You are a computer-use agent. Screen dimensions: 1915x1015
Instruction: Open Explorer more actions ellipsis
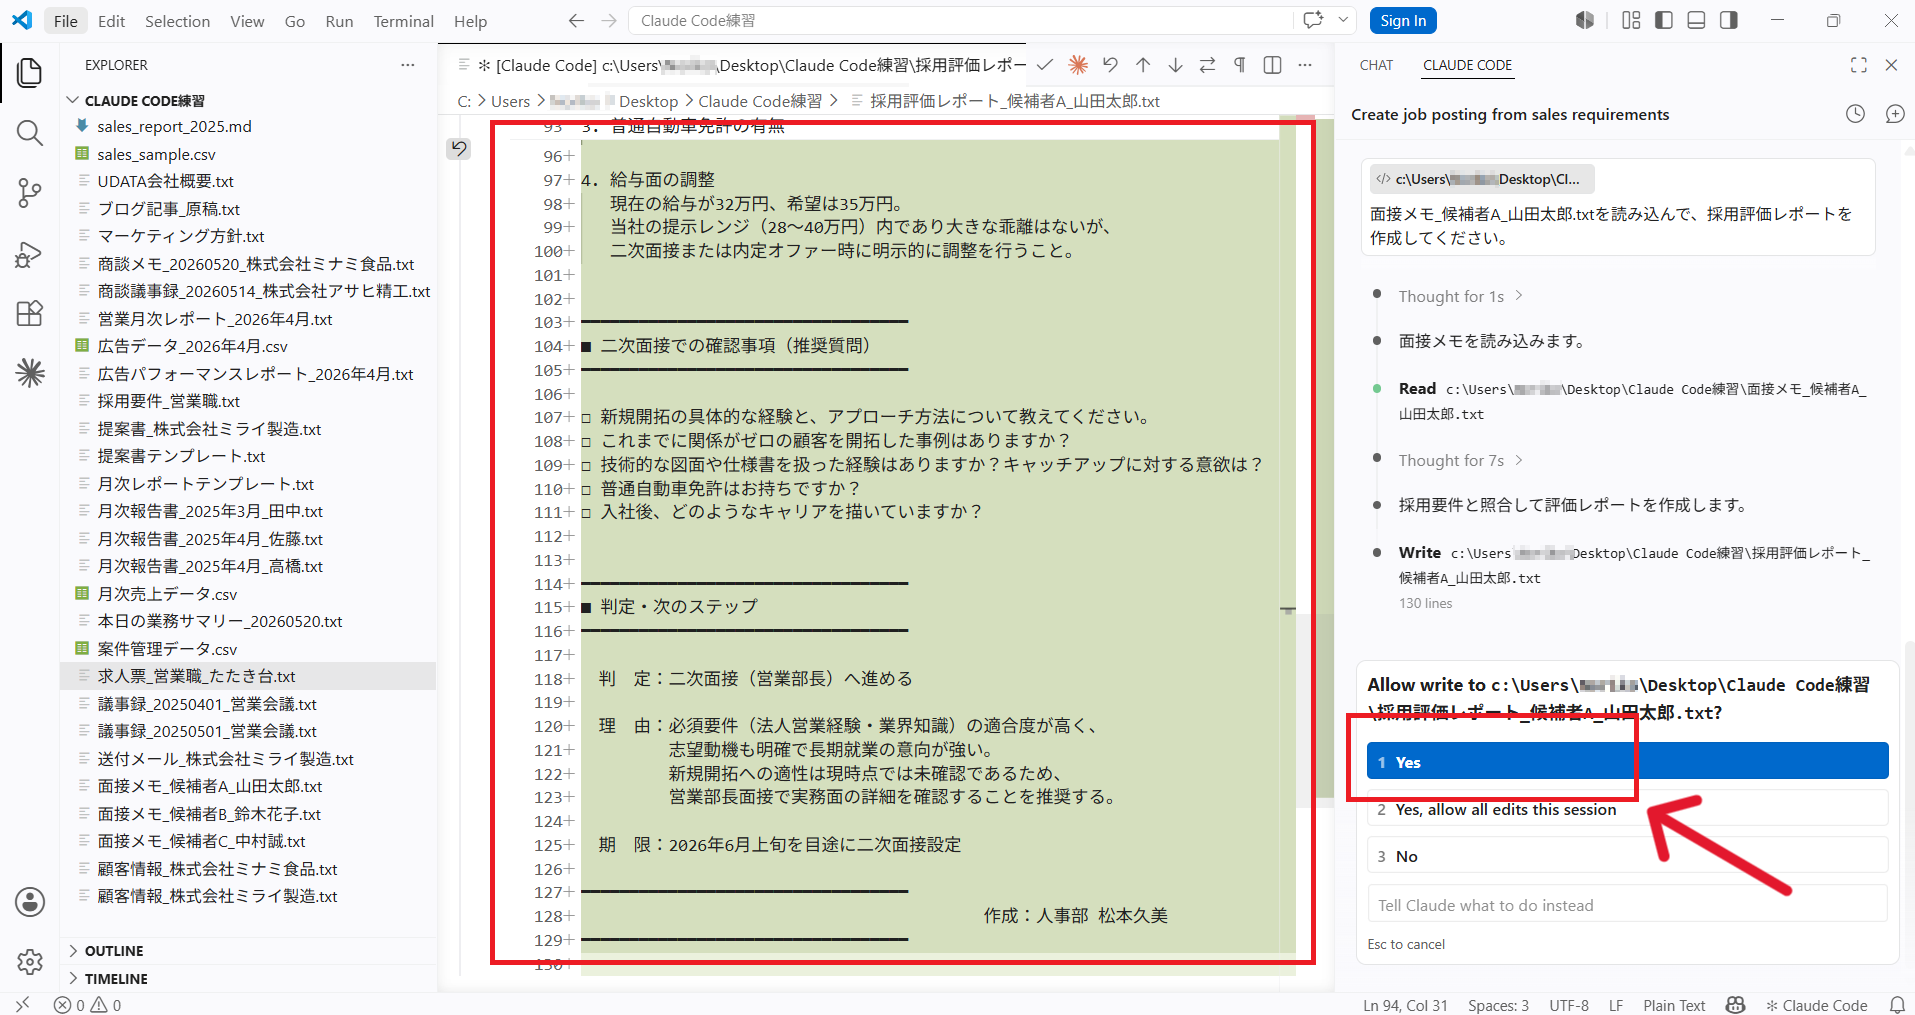click(x=408, y=65)
